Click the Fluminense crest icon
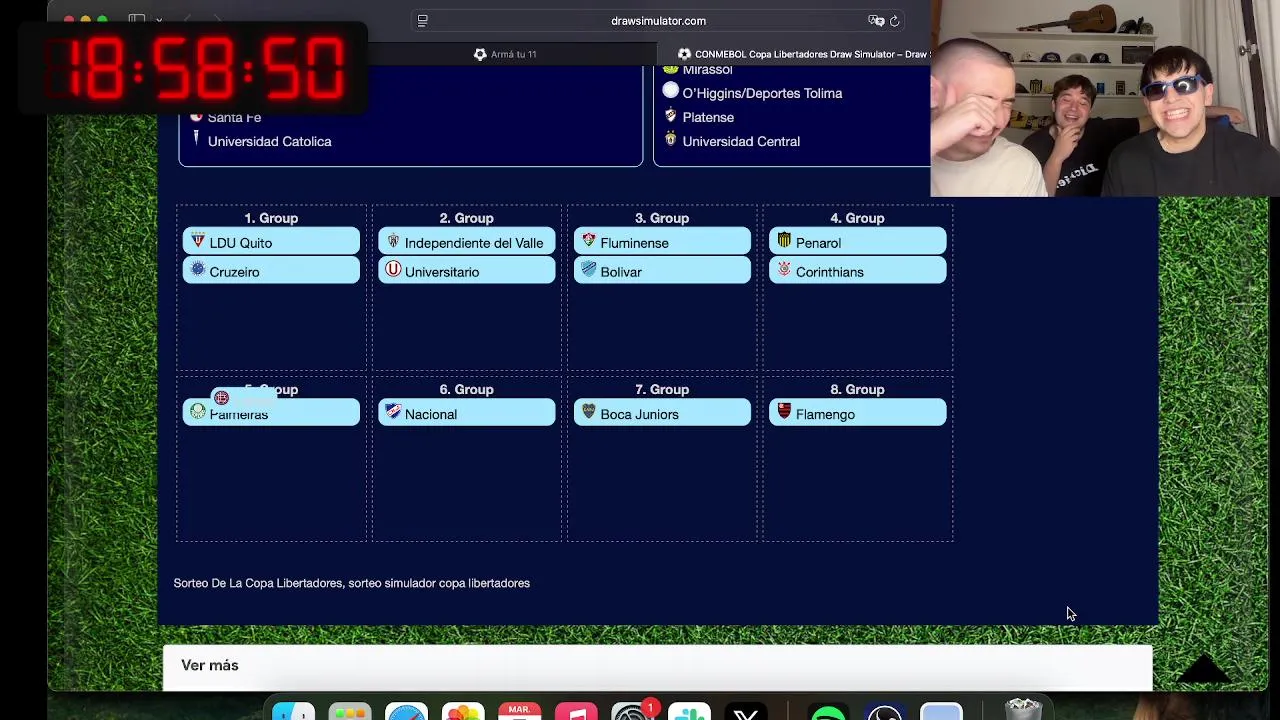This screenshot has height=720, width=1280. click(x=589, y=242)
